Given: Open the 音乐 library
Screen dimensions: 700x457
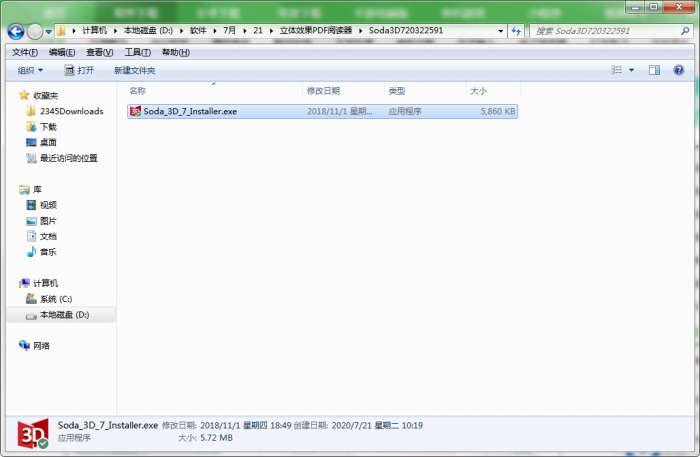Looking at the screenshot, I should (x=48, y=252).
